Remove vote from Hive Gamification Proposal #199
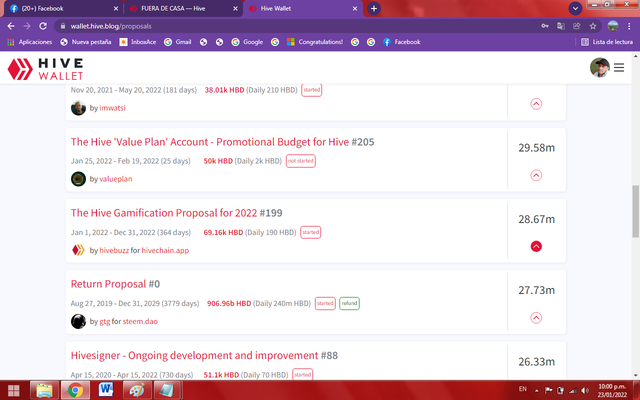 point(536,247)
